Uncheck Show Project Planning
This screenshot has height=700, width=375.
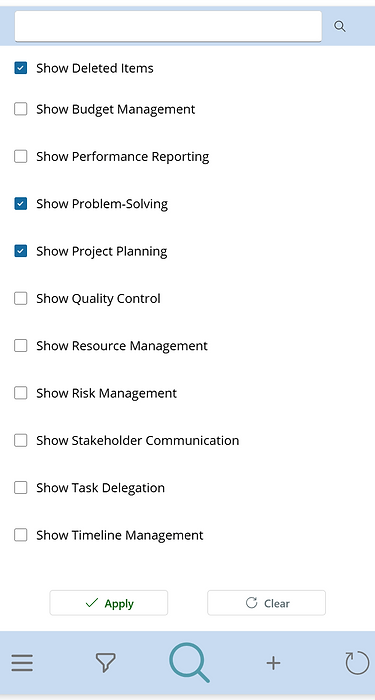point(21,251)
